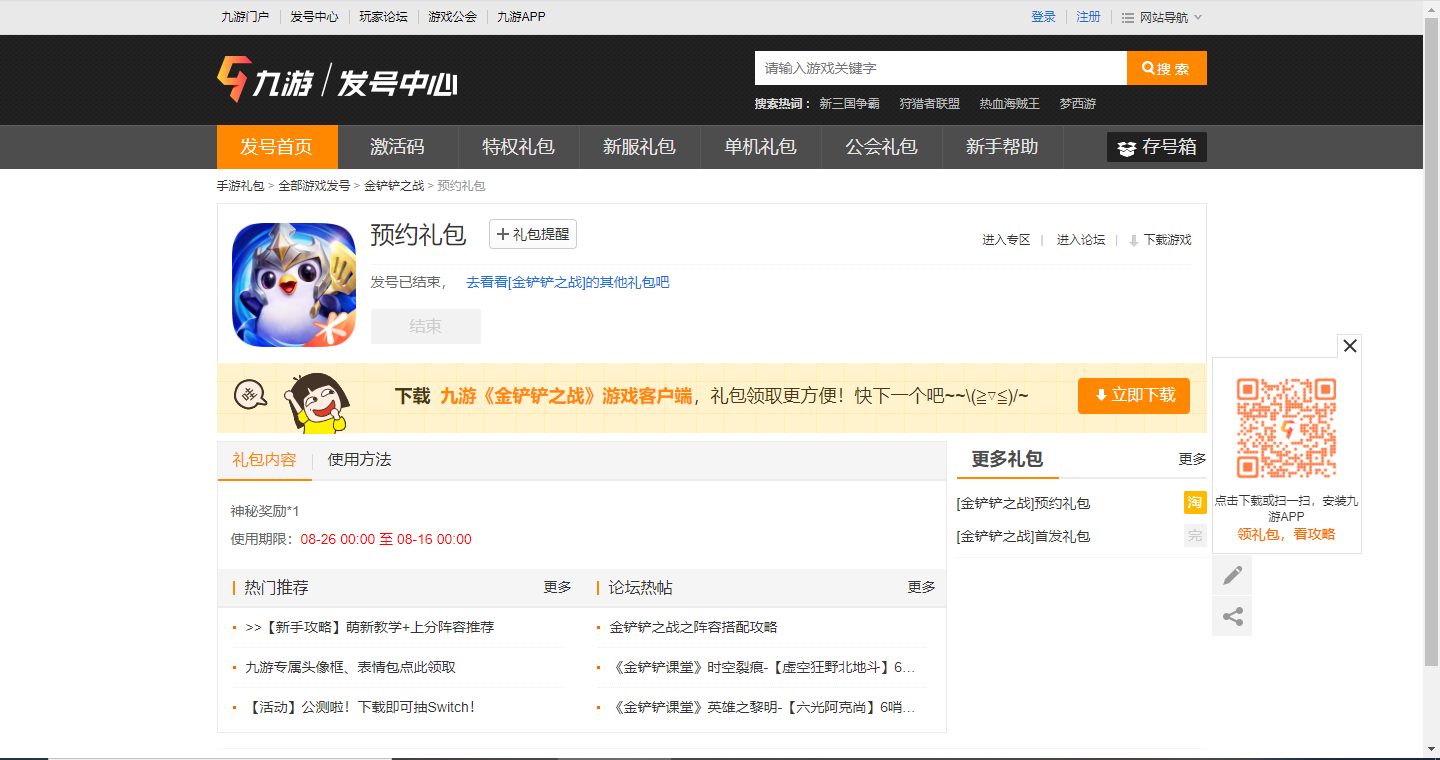Select 特权礼包 in the navigation bar
The width and height of the screenshot is (1440, 760).
(x=518, y=147)
